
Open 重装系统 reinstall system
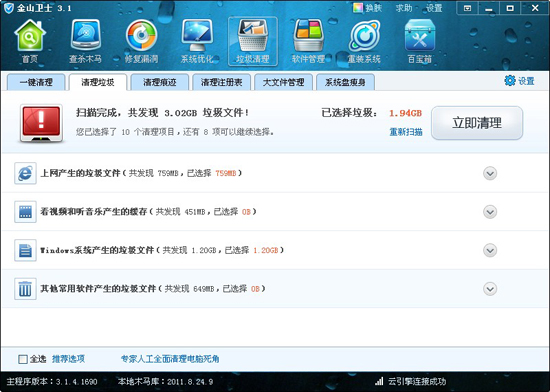364,41
